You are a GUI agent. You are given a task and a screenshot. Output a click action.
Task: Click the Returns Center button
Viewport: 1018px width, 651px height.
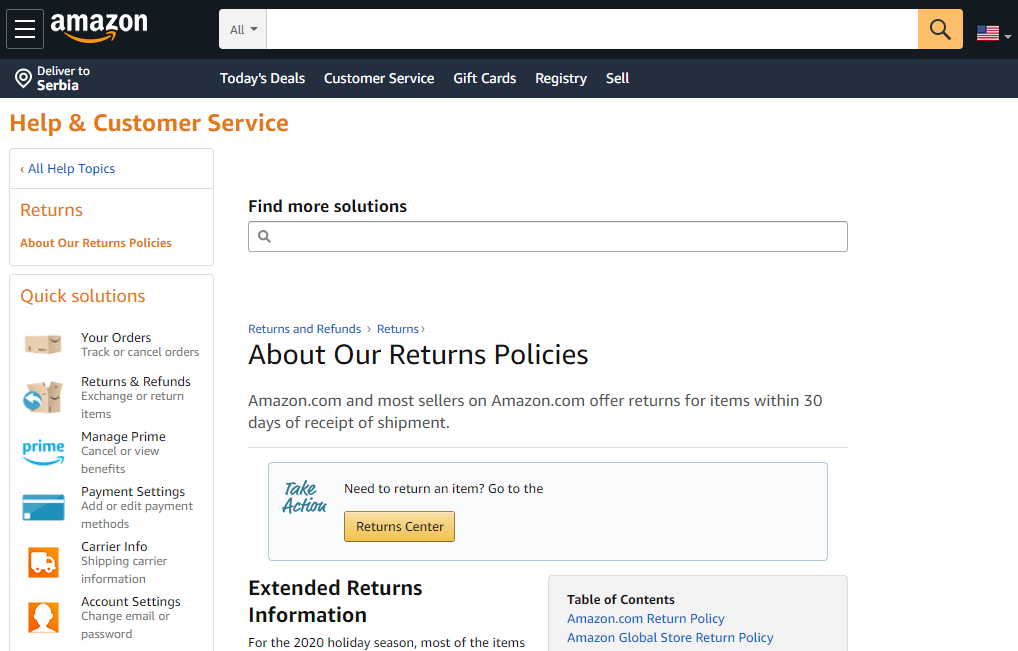[399, 526]
